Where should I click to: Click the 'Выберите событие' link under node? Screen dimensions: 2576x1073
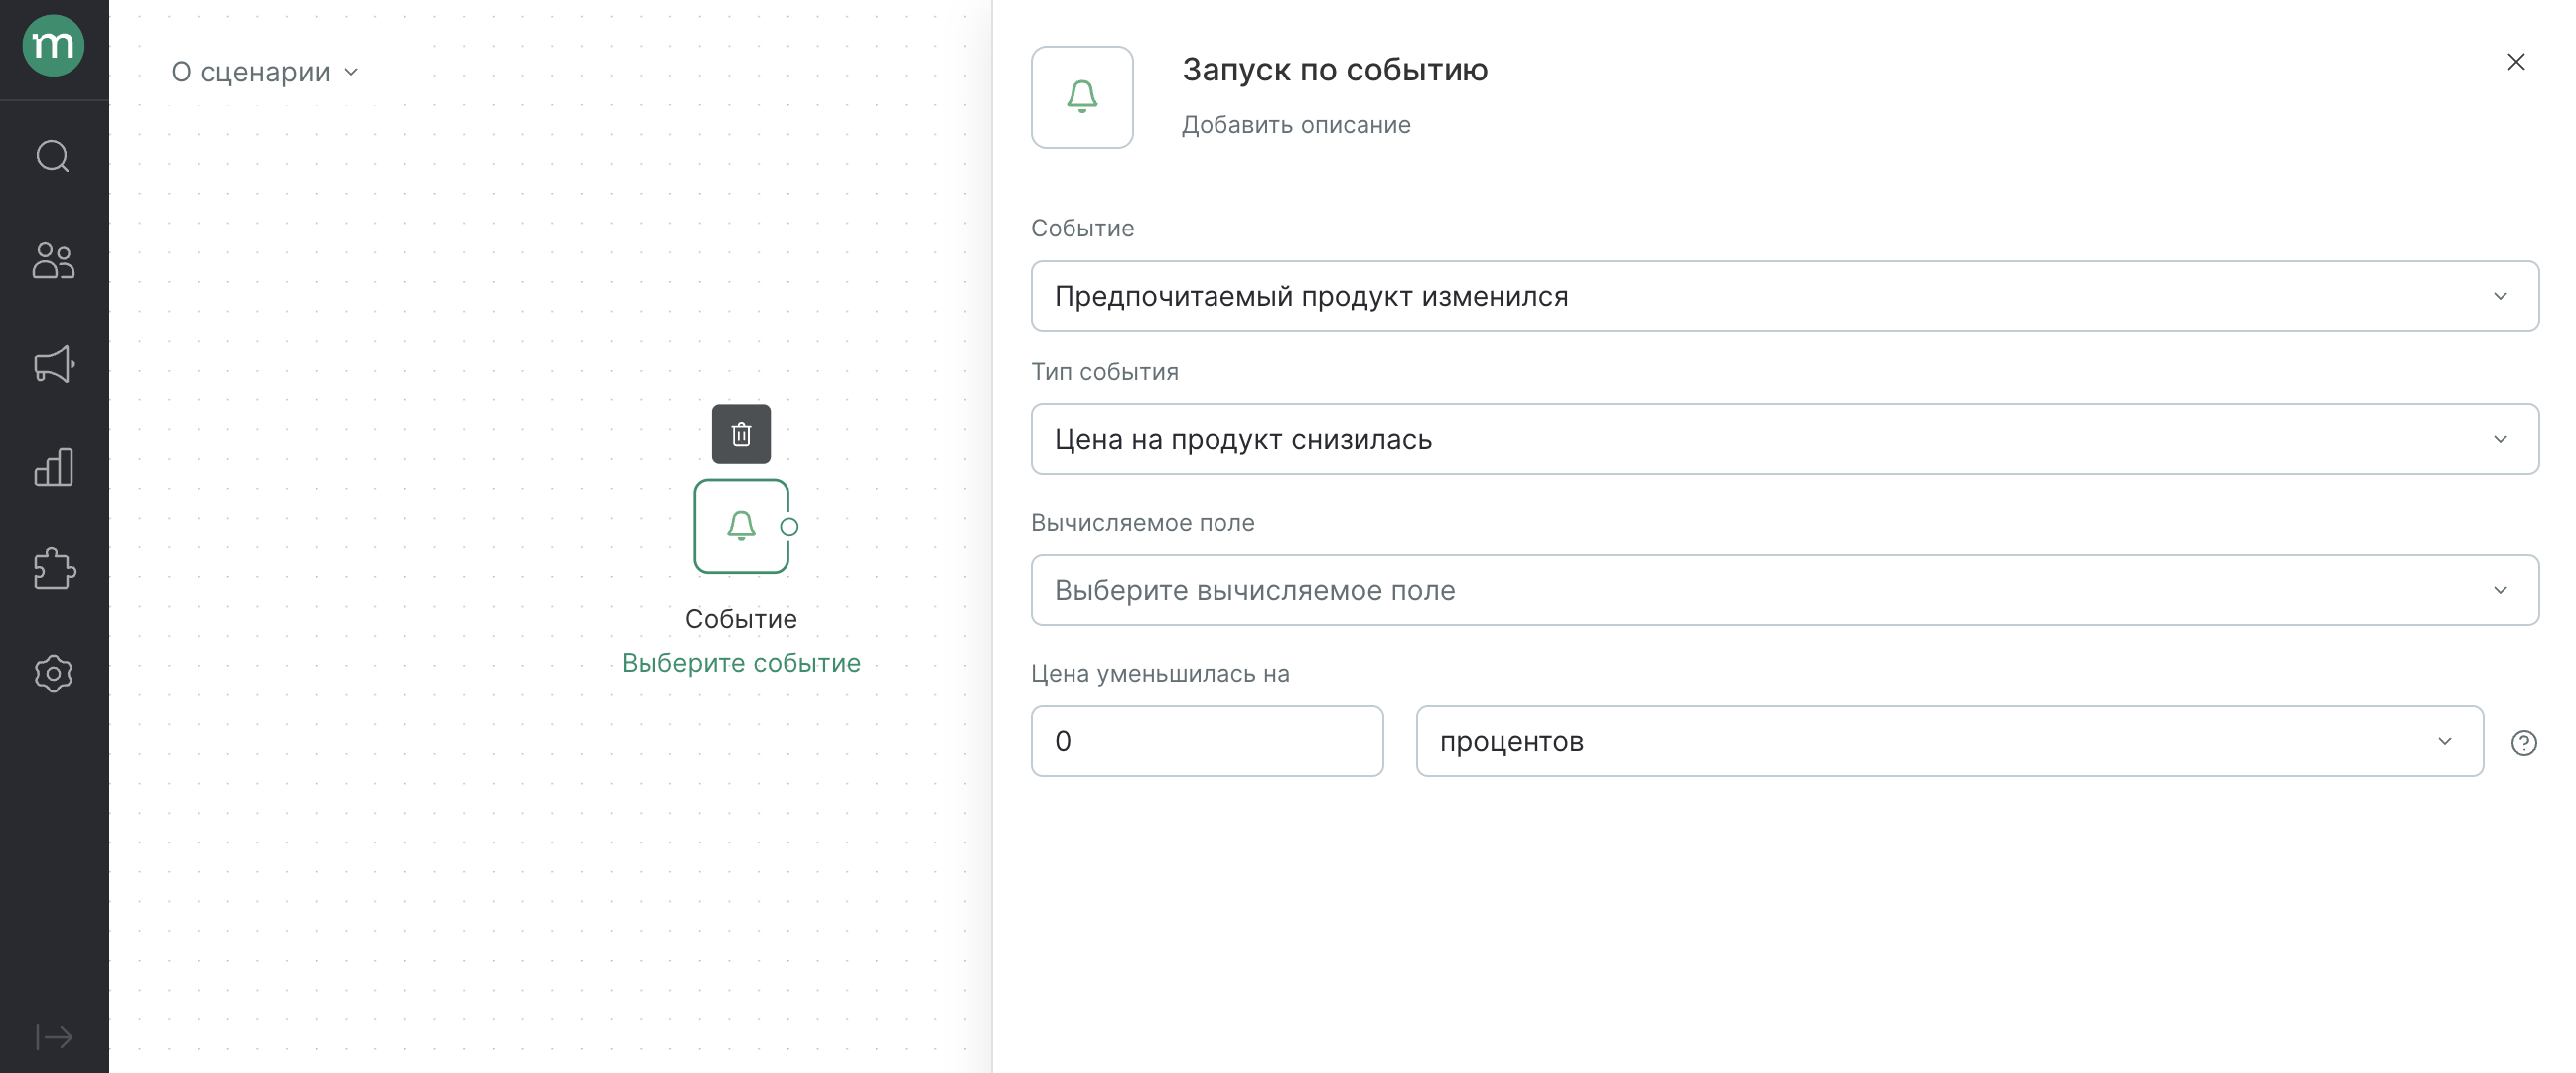741,662
